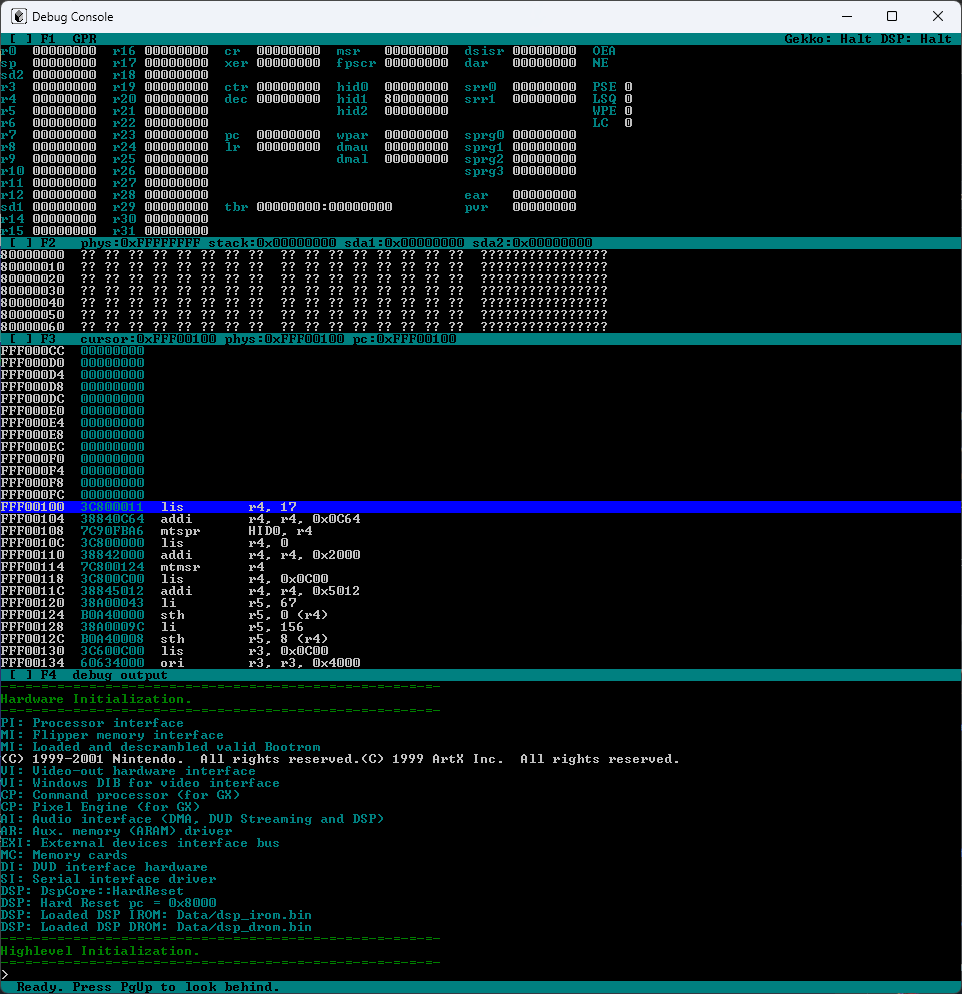The height and width of the screenshot is (994, 962).
Task: Select the hid1 value 80000000
Action: click(x=416, y=99)
